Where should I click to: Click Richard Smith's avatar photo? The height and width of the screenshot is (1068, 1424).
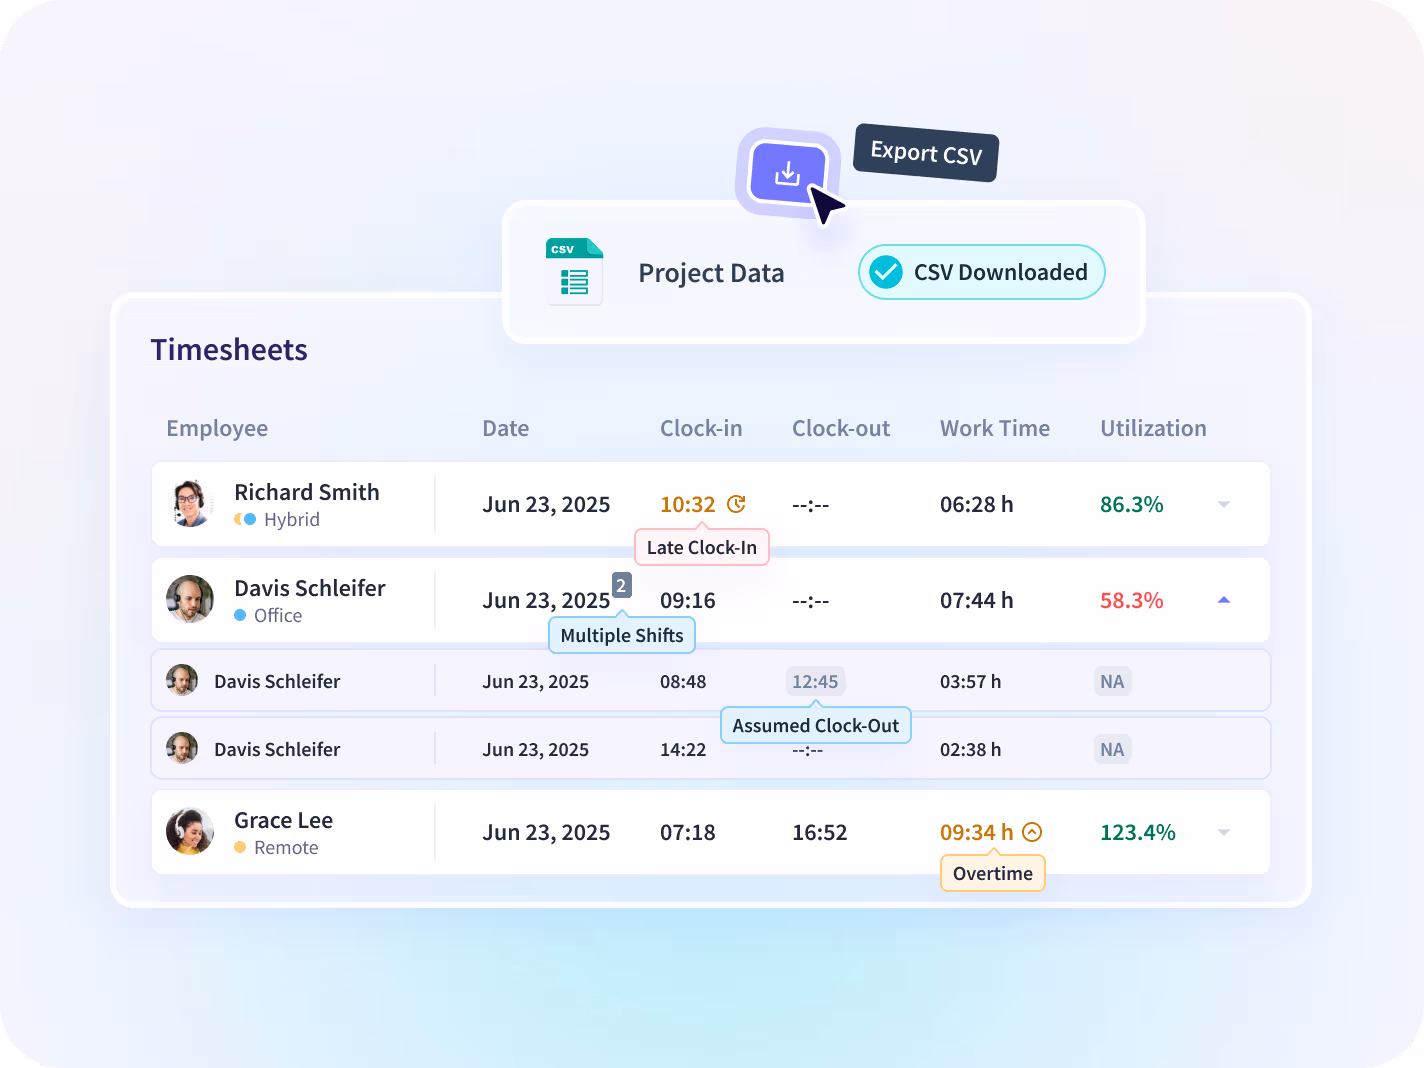[x=190, y=503]
